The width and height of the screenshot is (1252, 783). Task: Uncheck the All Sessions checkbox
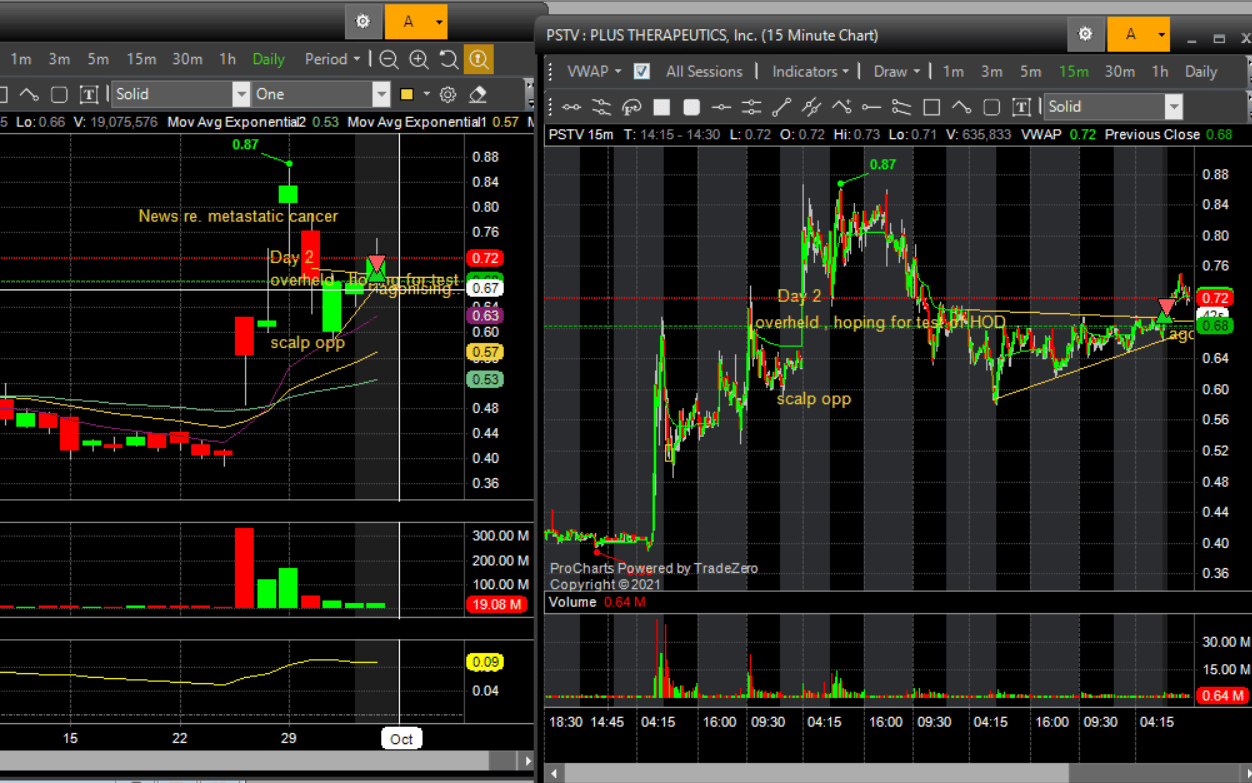[x=642, y=71]
